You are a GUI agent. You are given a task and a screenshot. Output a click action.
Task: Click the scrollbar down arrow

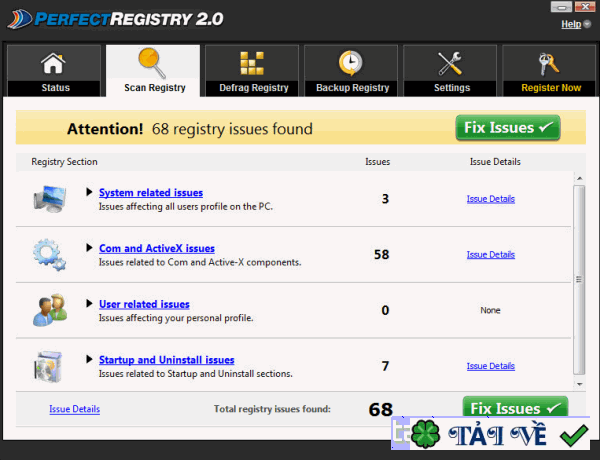tap(579, 384)
